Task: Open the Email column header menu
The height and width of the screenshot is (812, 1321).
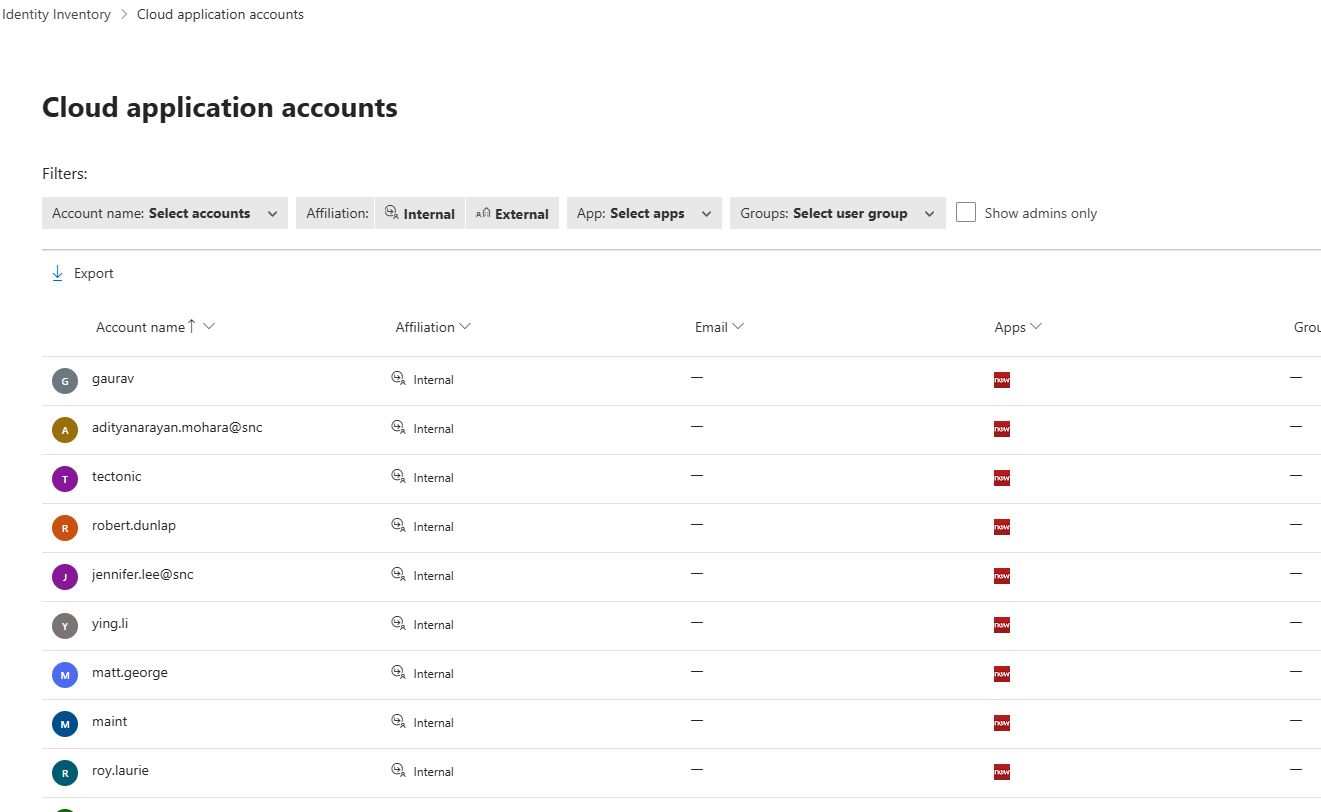Action: (738, 326)
